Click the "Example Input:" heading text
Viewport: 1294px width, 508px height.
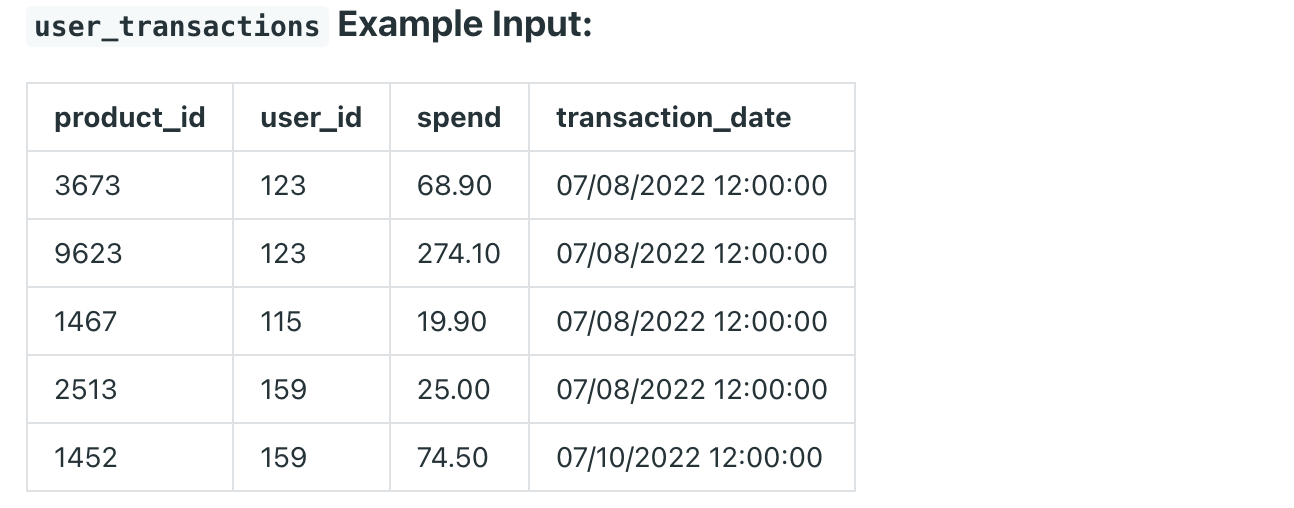(x=465, y=25)
